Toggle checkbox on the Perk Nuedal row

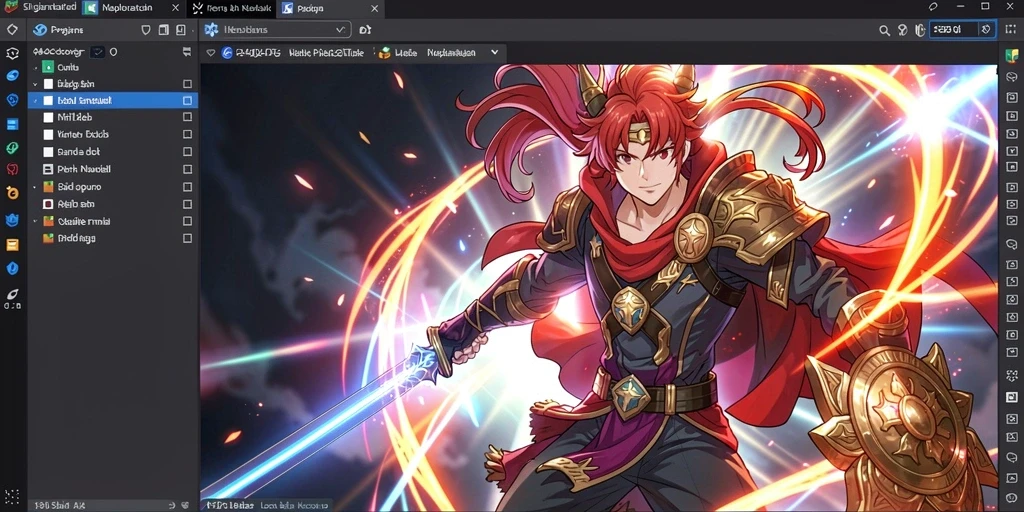tap(187, 169)
